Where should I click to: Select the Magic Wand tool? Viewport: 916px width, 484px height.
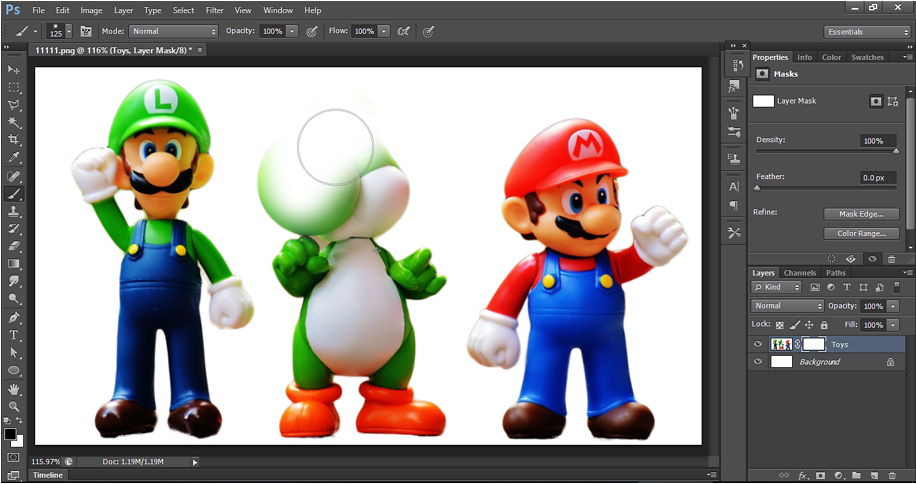pos(13,123)
